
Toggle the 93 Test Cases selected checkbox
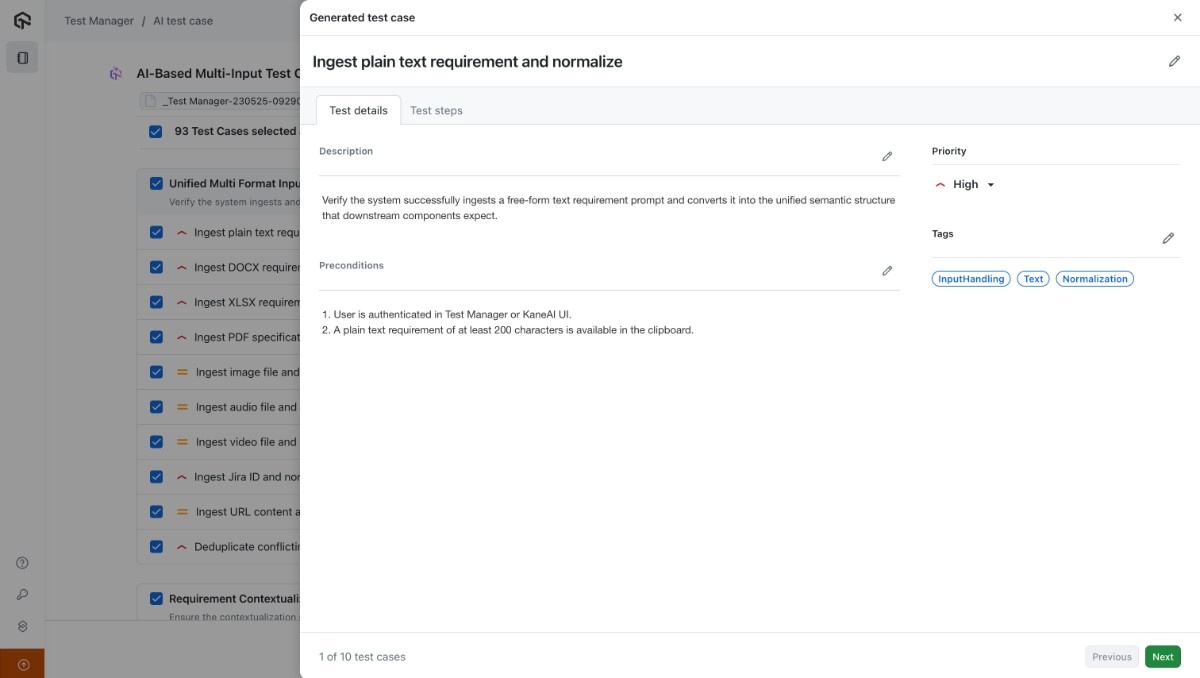click(x=155, y=131)
